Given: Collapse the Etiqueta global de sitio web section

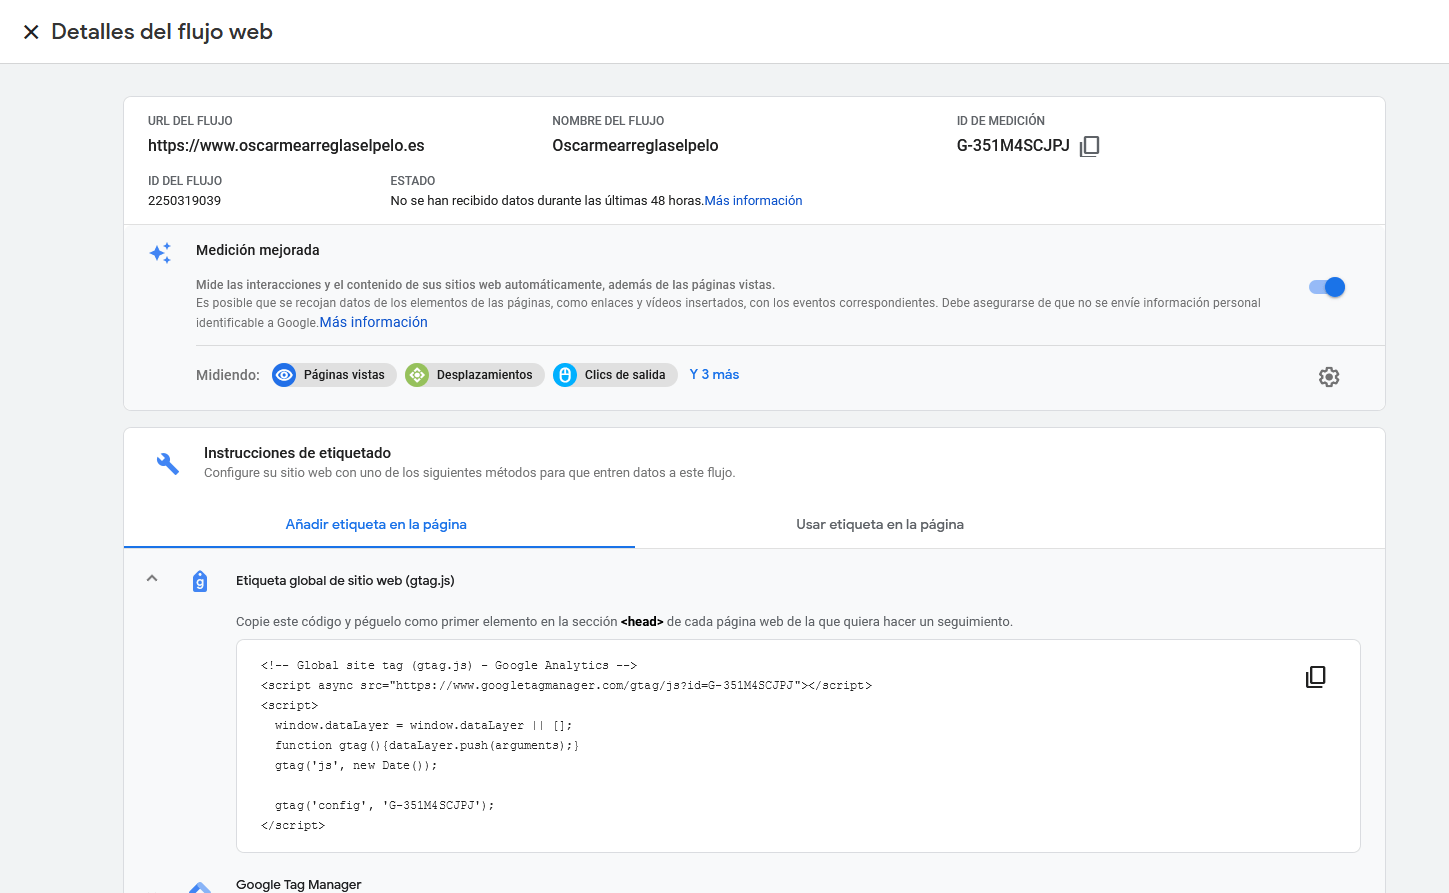Looking at the screenshot, I should (152, 578).
